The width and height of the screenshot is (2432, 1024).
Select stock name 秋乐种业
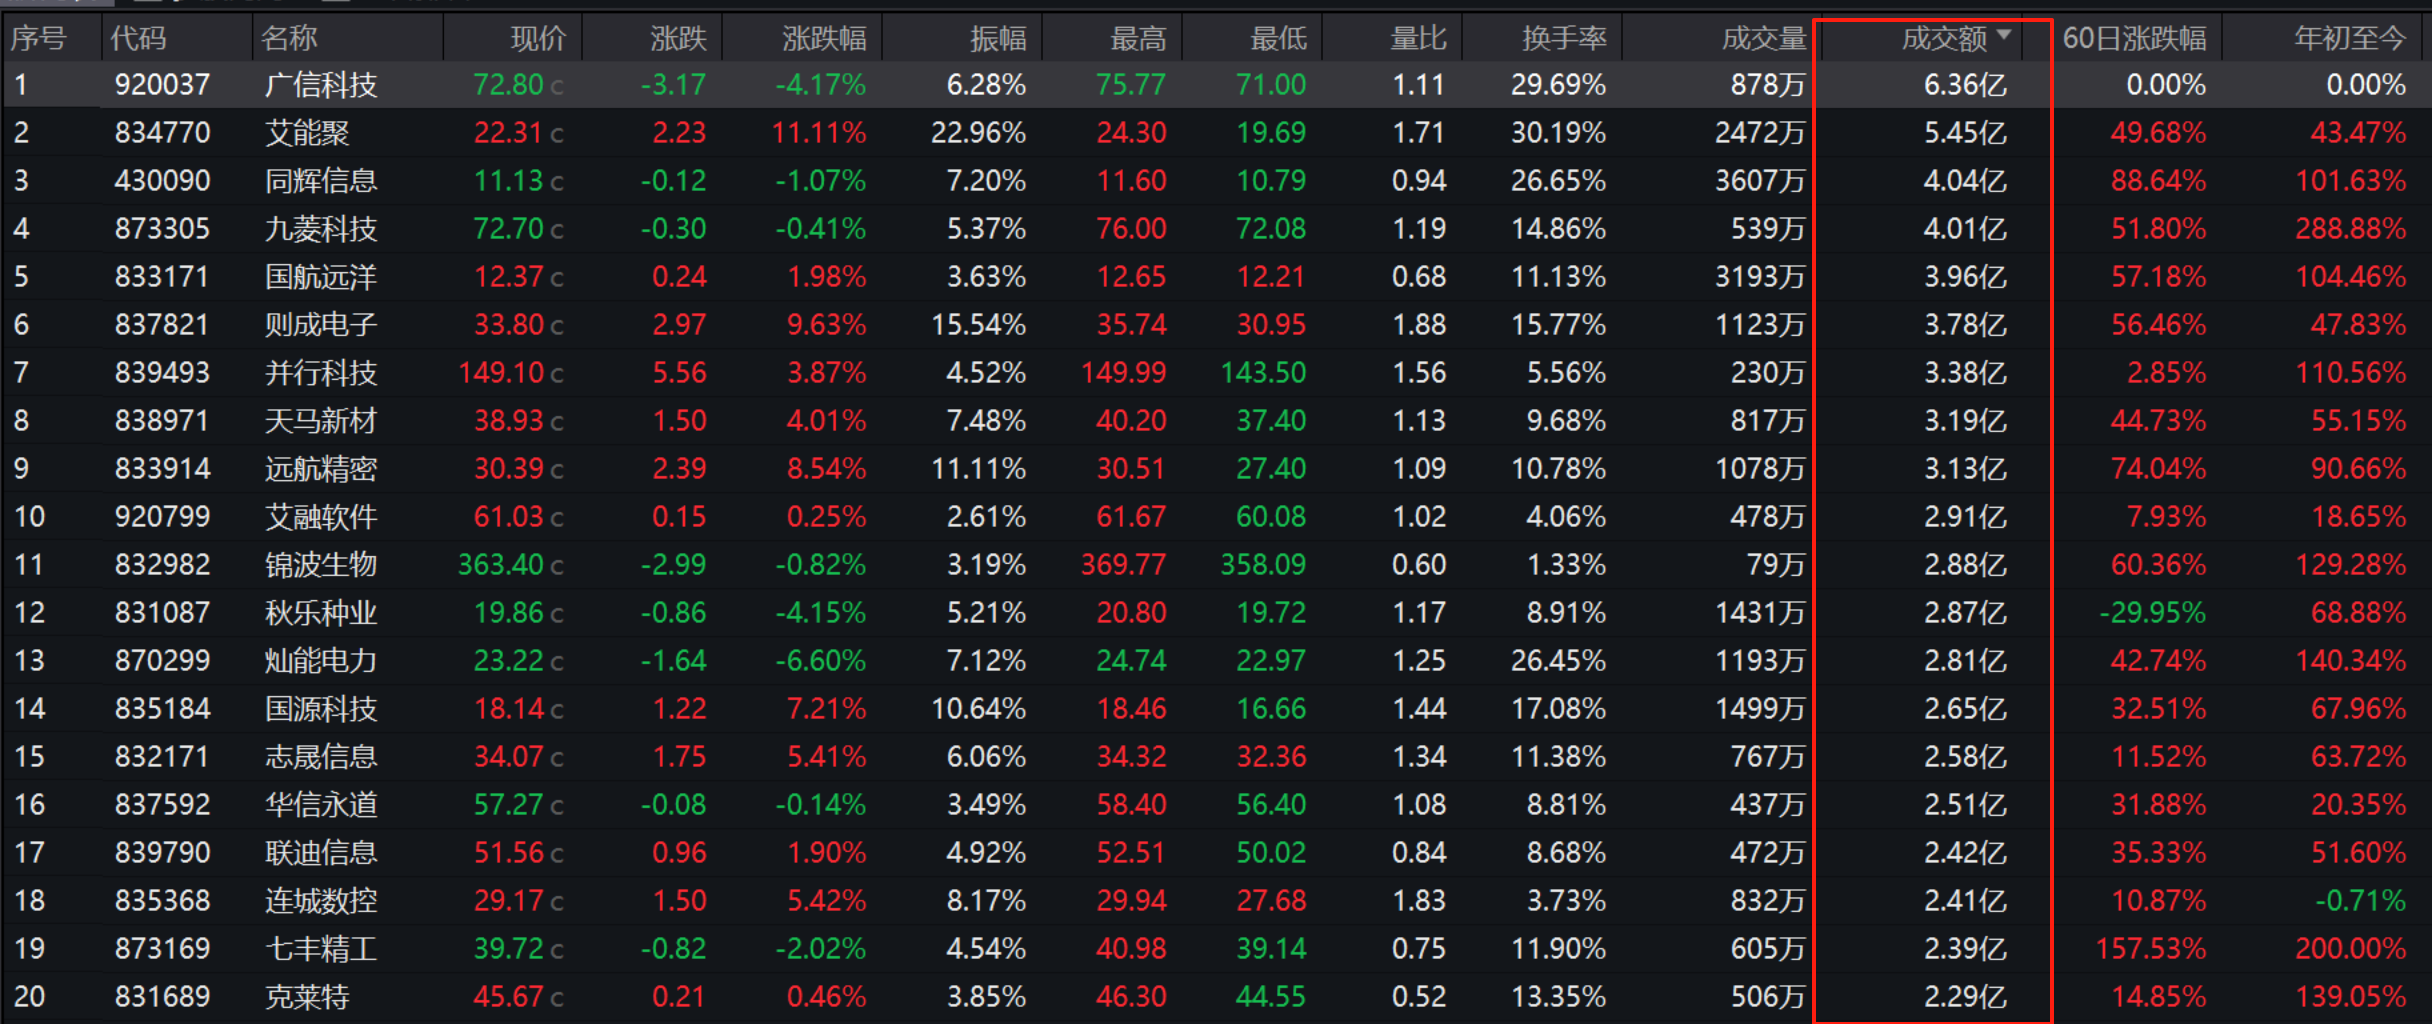coord(321,613)
